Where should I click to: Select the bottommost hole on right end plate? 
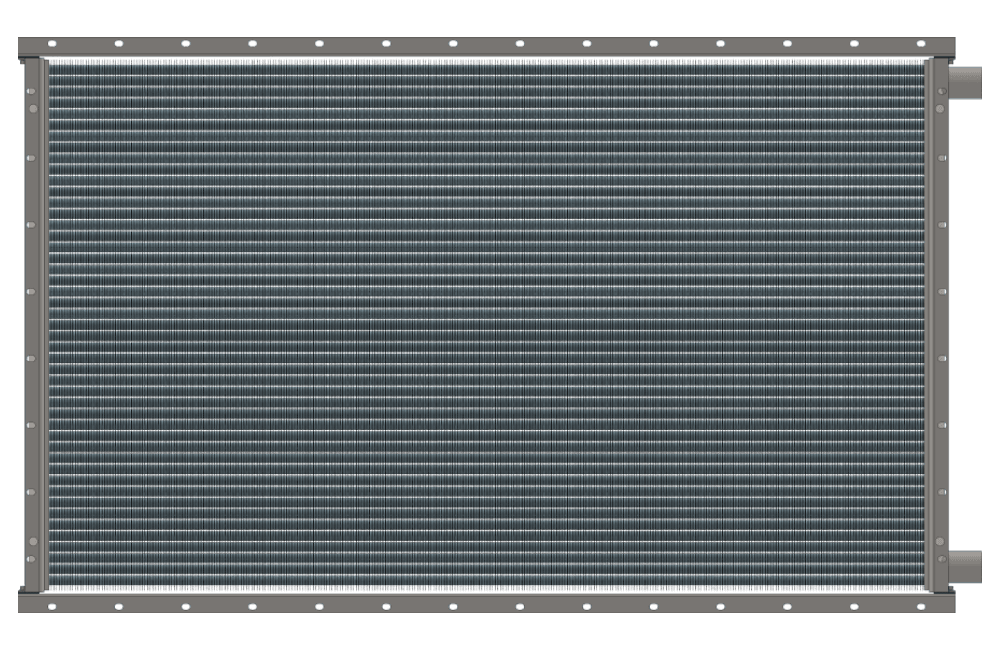[940, 559]
